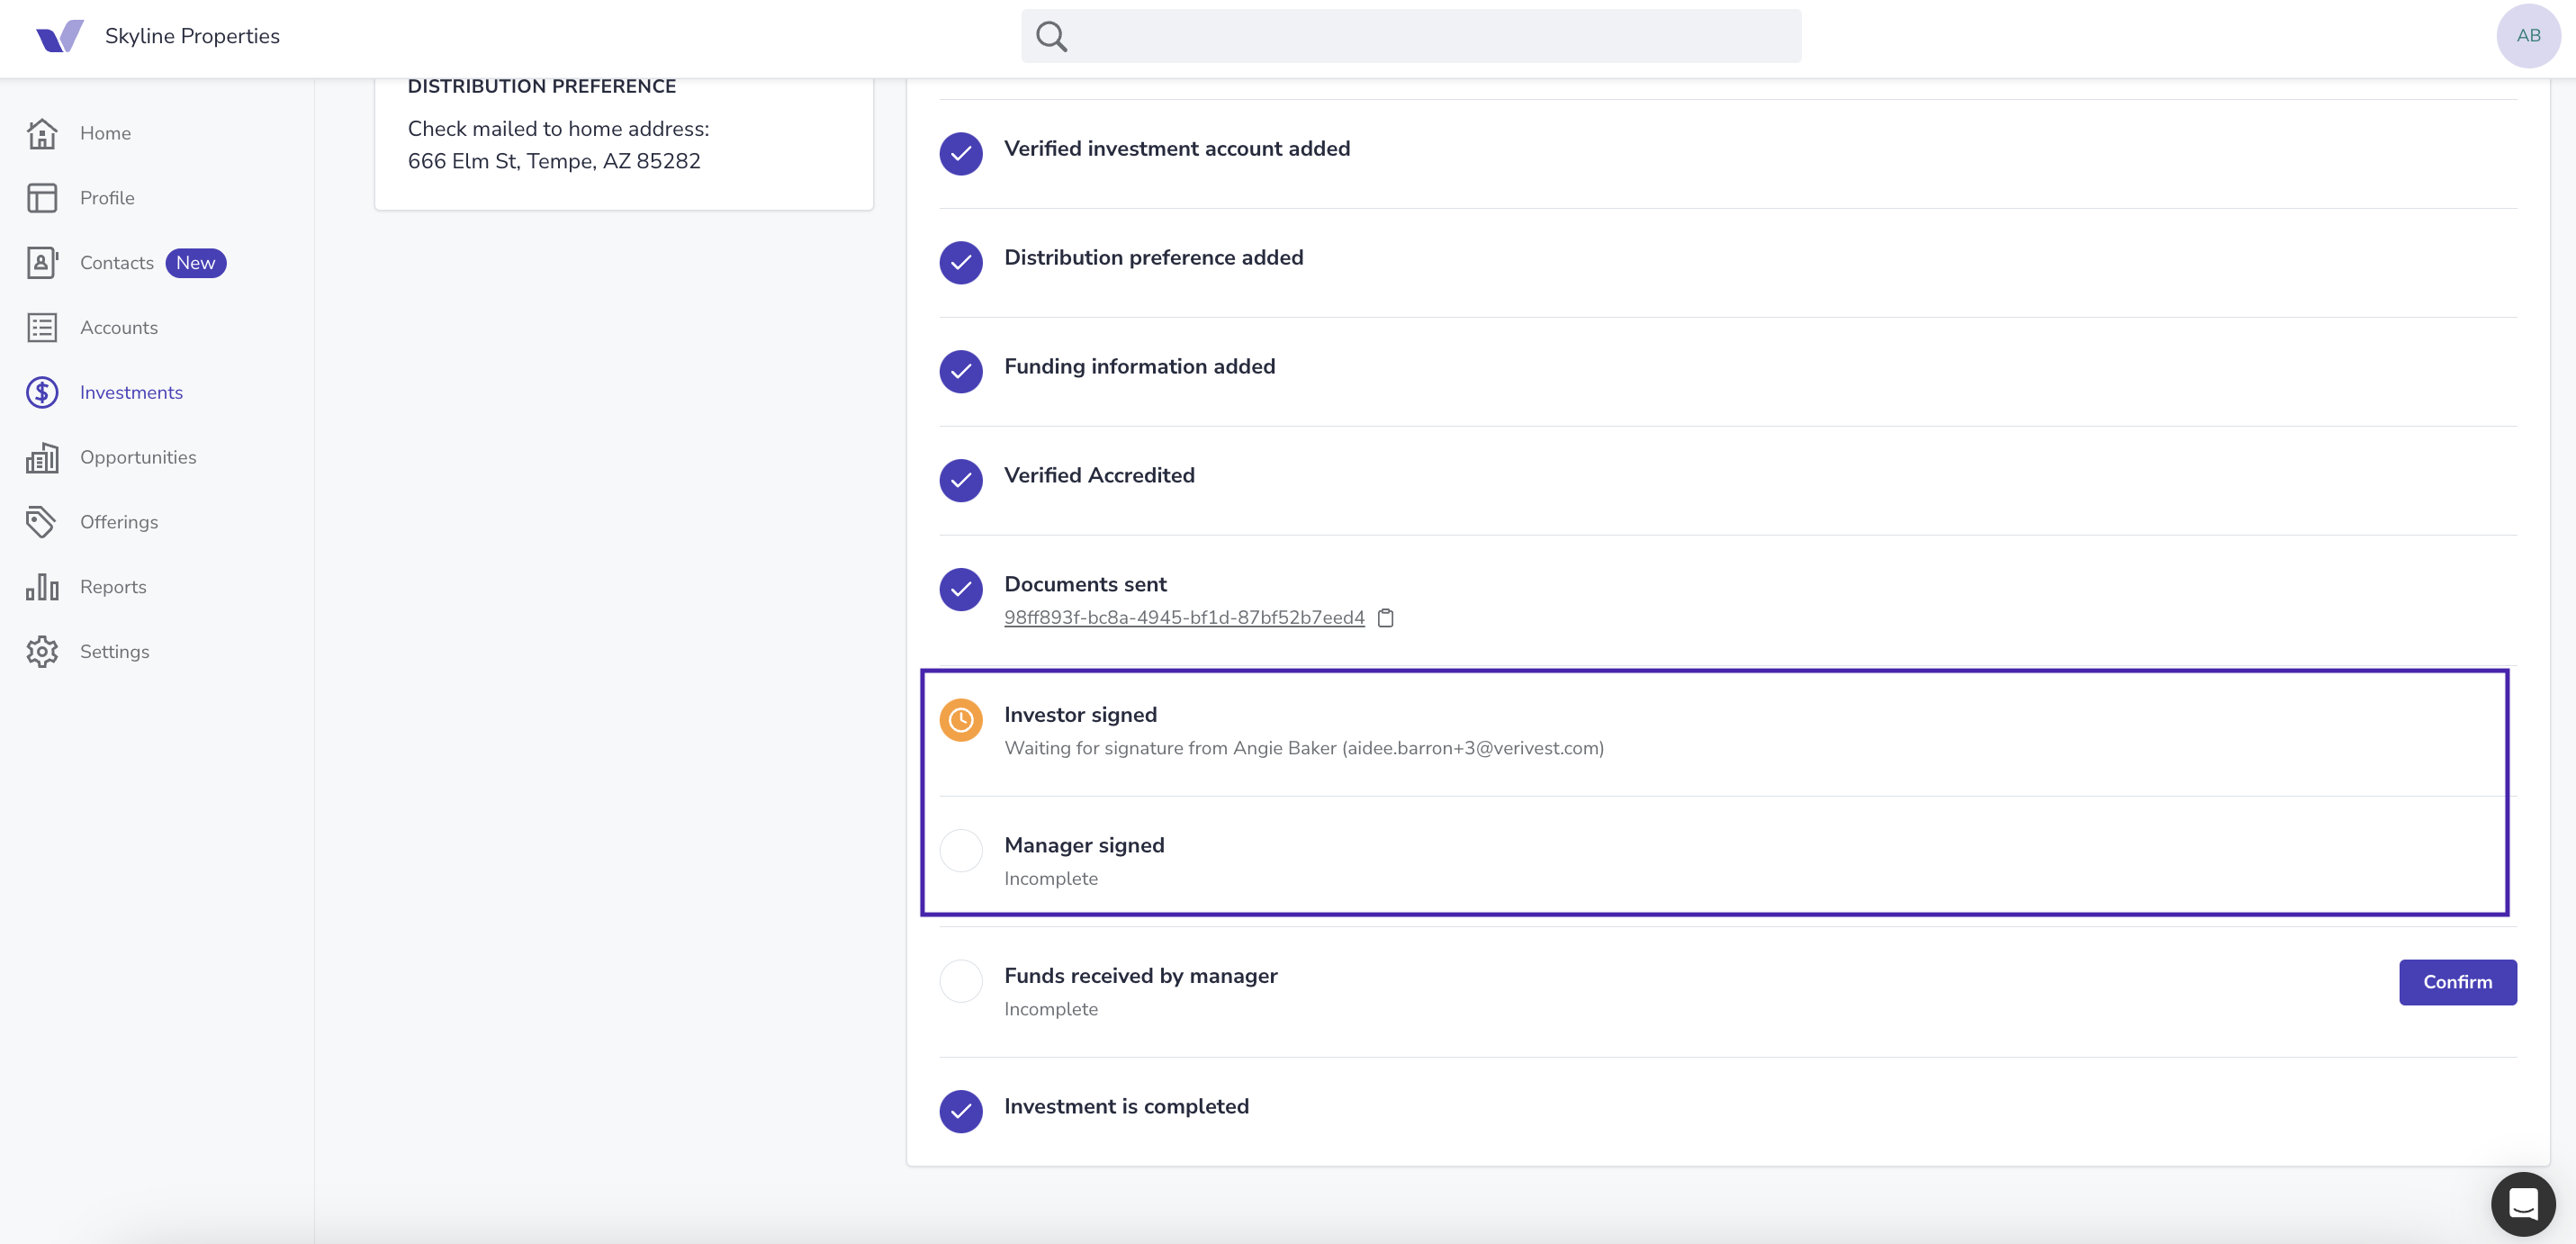
Task: Click the '666 Elm St, Tempe, AZ 85282' address
Action: [x=554, y=161]
